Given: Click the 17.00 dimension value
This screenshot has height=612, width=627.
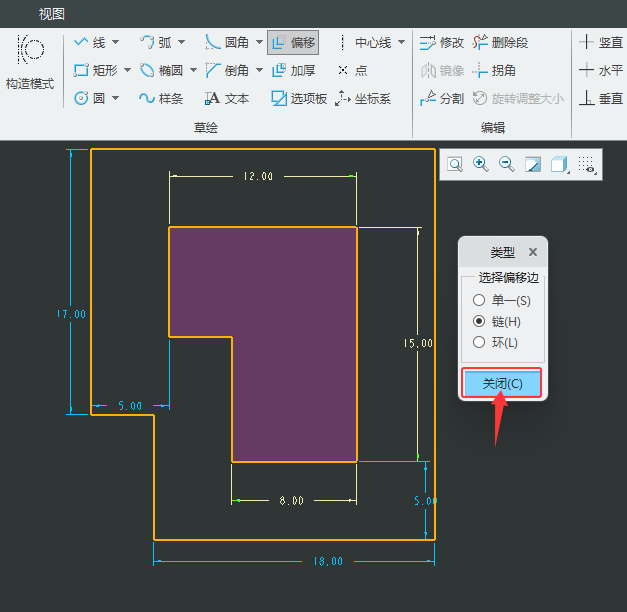Looking at the screenshot, I should click(71, 314).
